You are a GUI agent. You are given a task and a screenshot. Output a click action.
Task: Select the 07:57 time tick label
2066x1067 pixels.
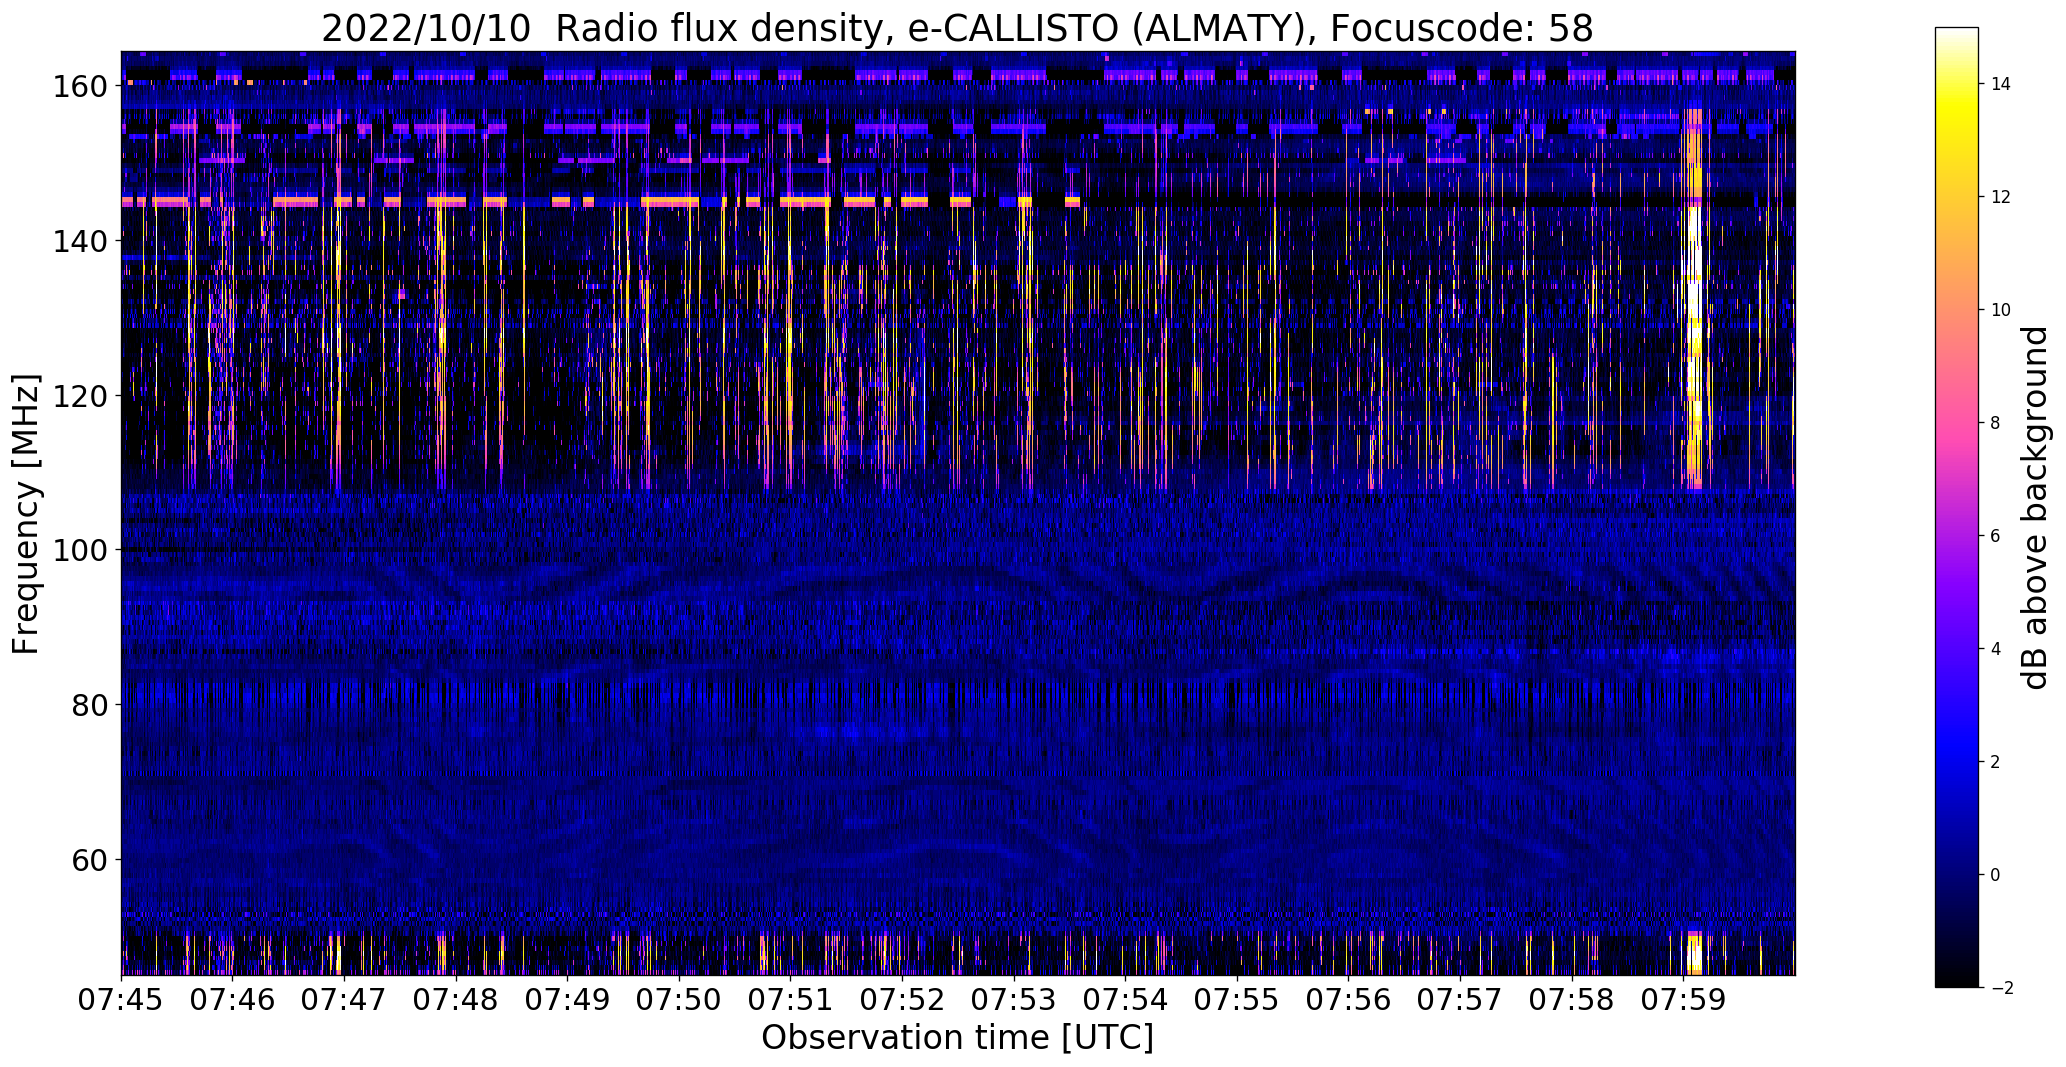point(1460,1000)
